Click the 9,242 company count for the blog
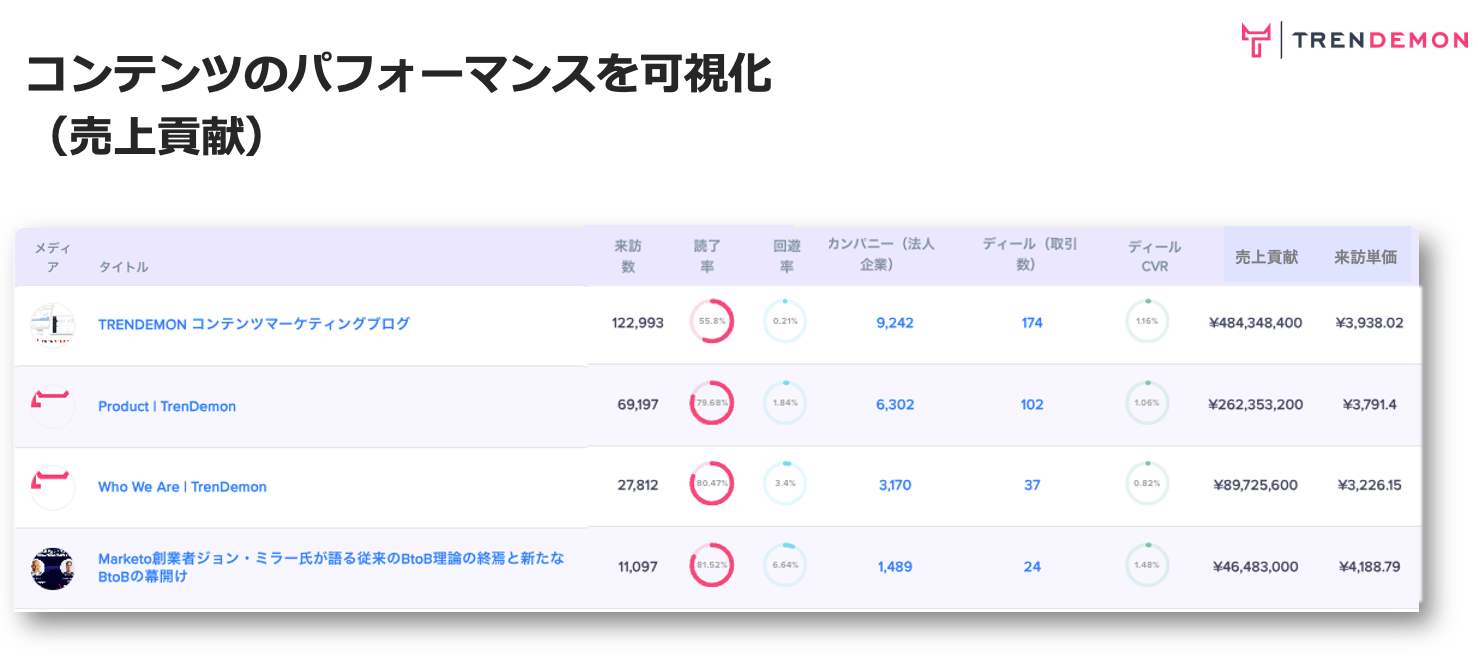 point(894,322)
